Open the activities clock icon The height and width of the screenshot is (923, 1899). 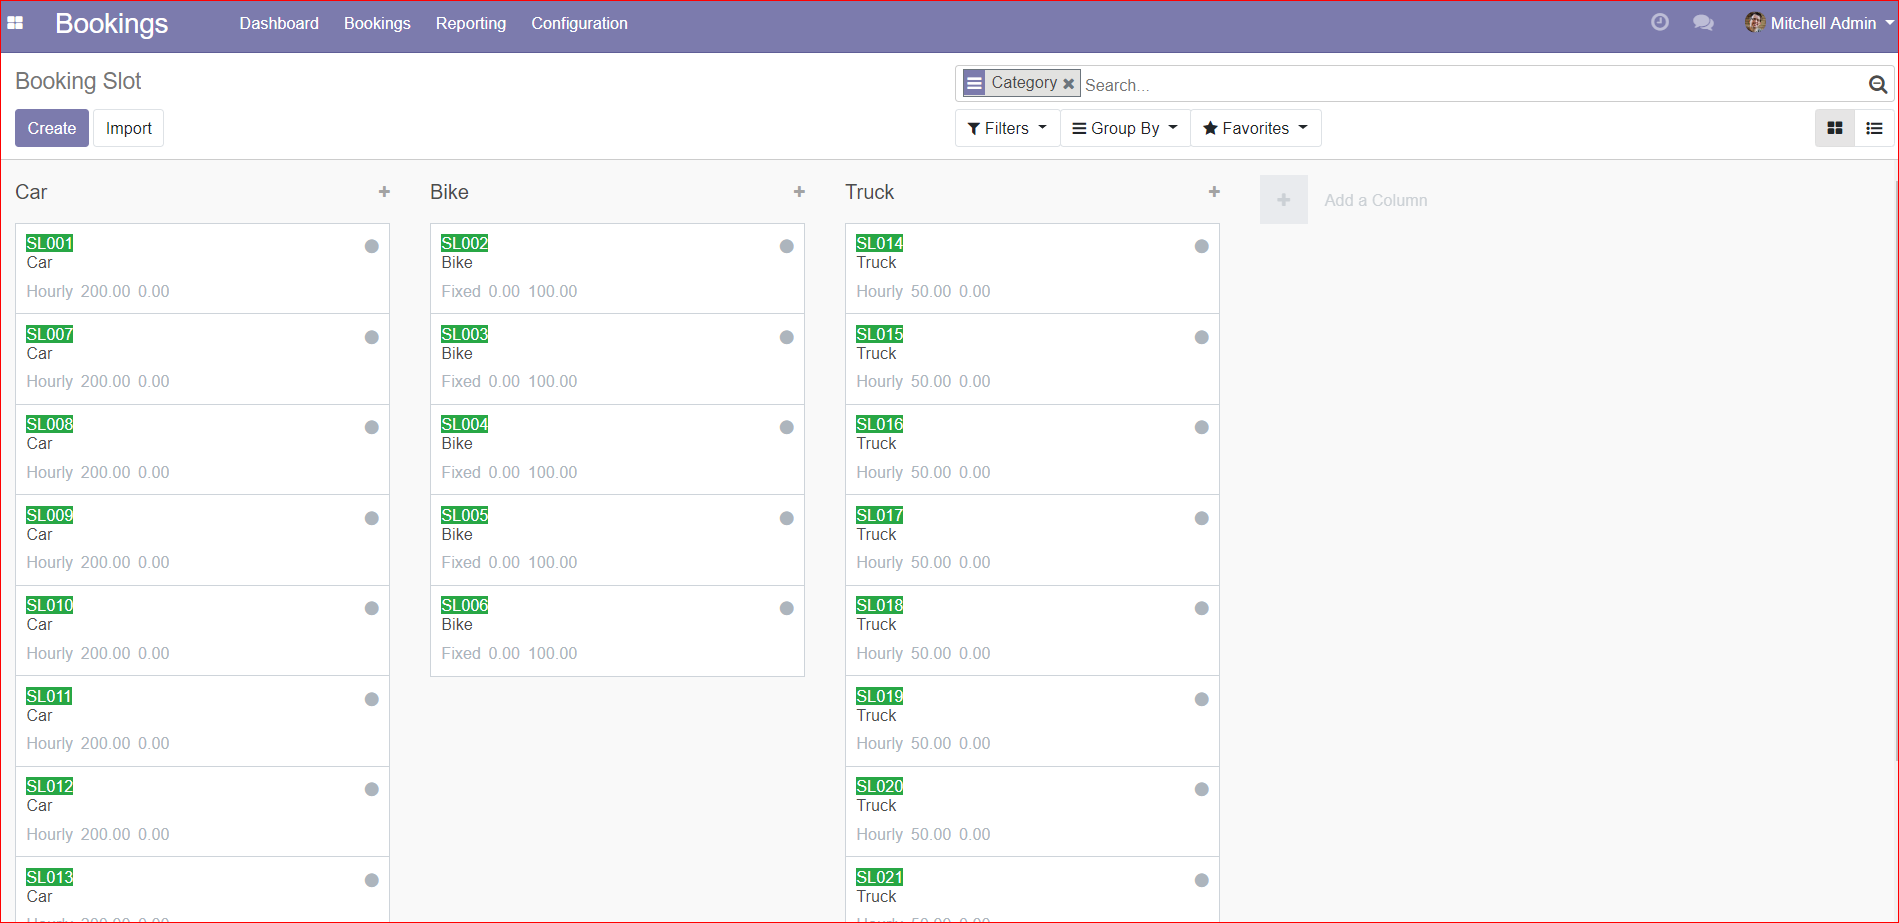(1659, 23)
